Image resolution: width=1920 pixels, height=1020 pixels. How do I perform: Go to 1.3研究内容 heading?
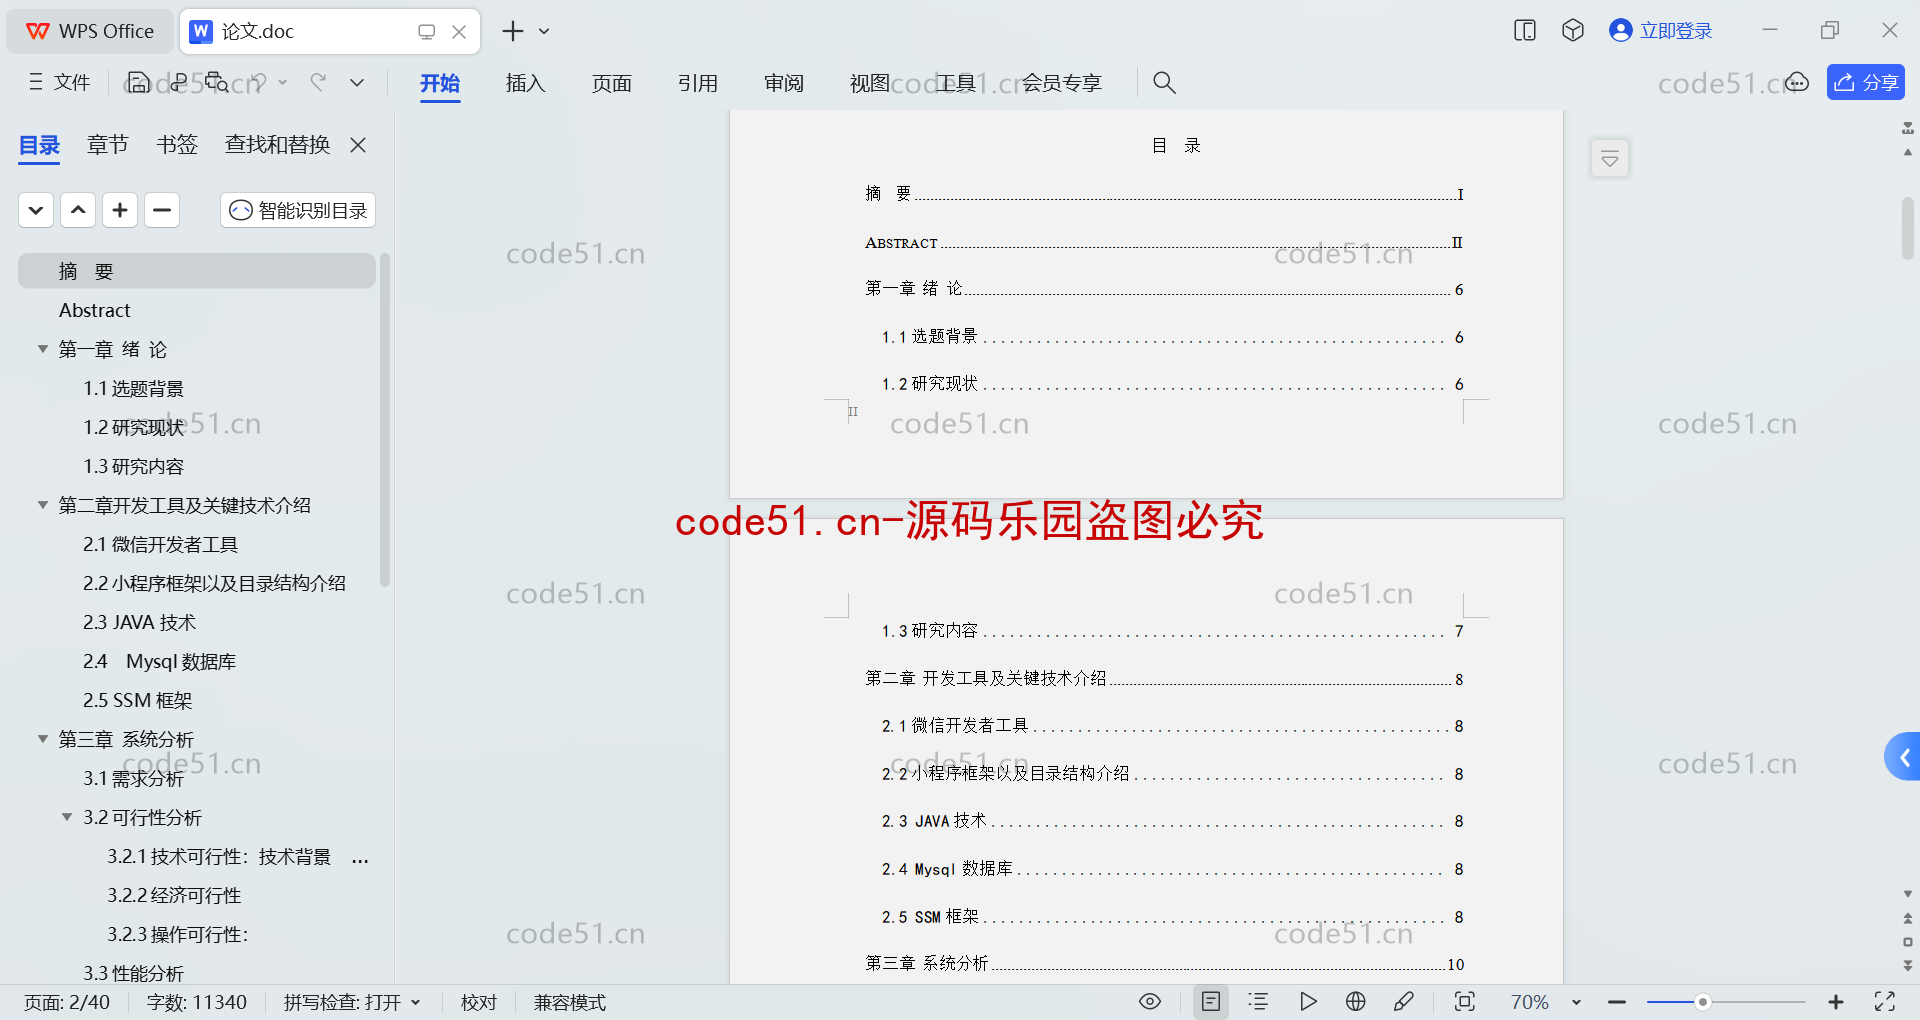click(x=134, y=466)
